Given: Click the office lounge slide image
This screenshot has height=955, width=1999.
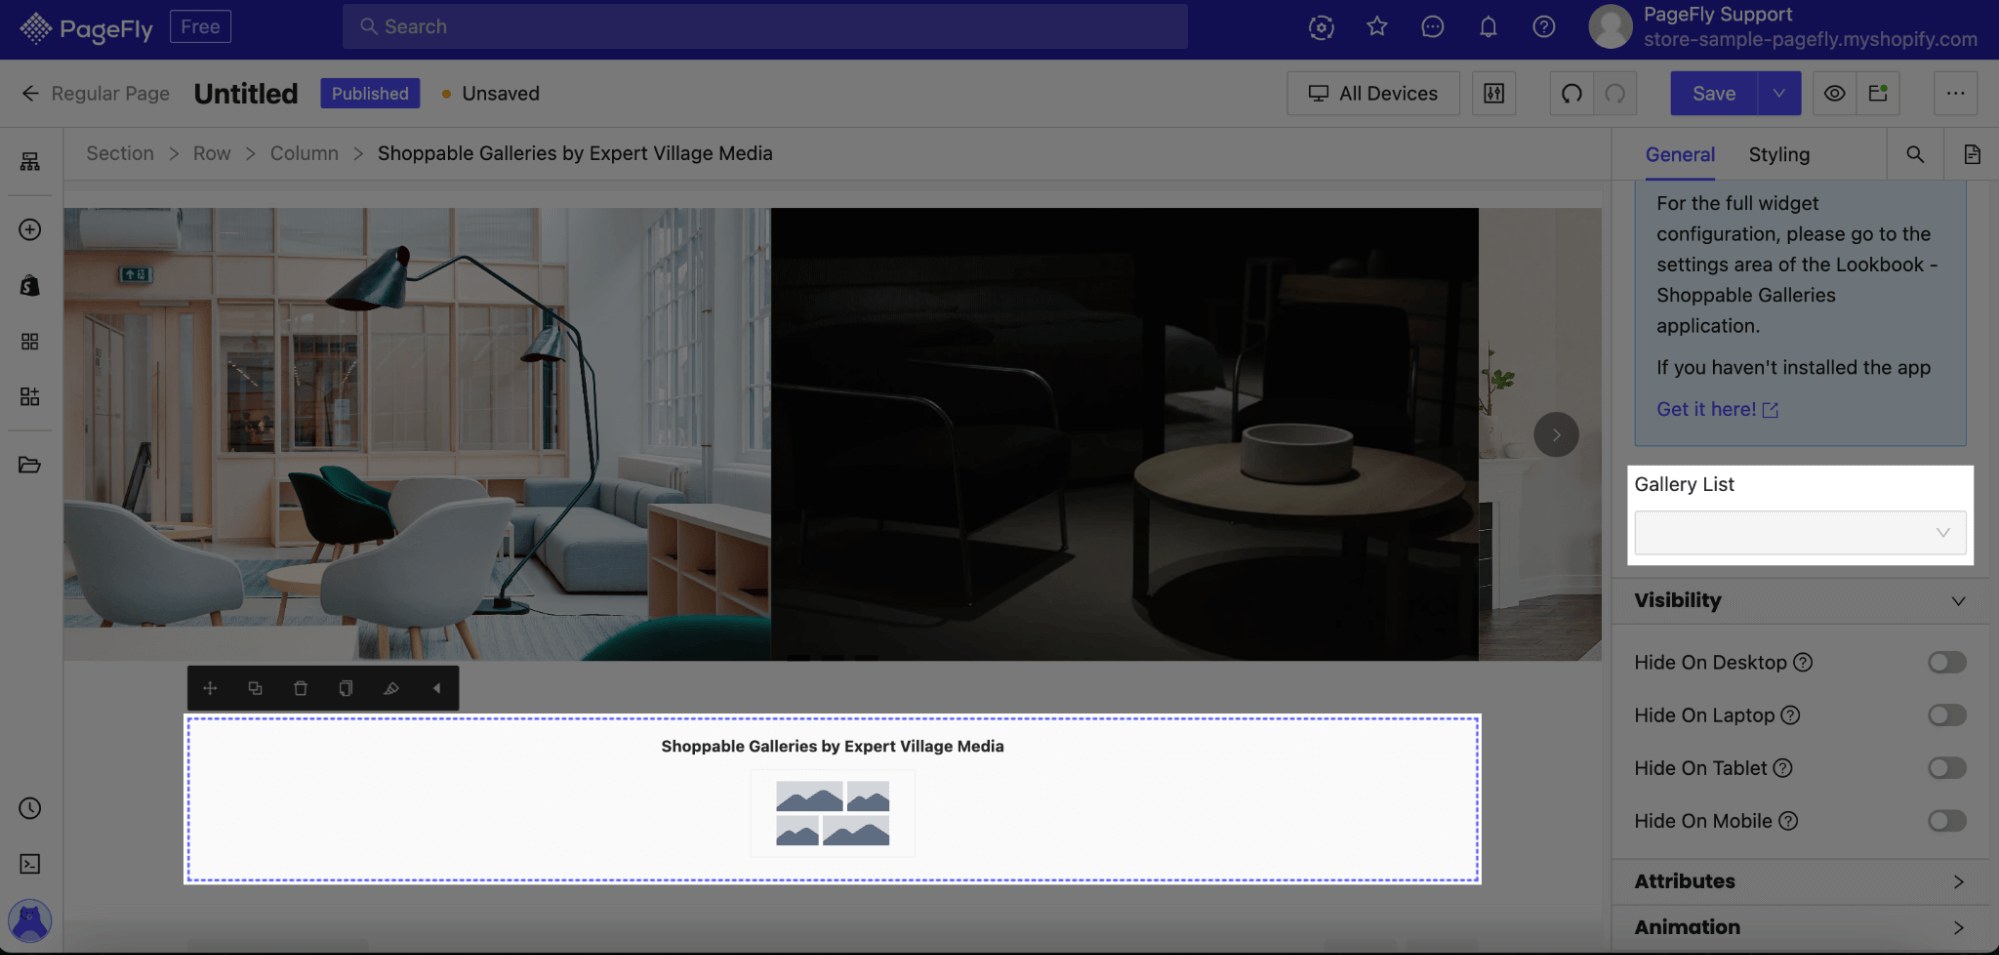Looking at the screenshot, I should pos(417,434).
